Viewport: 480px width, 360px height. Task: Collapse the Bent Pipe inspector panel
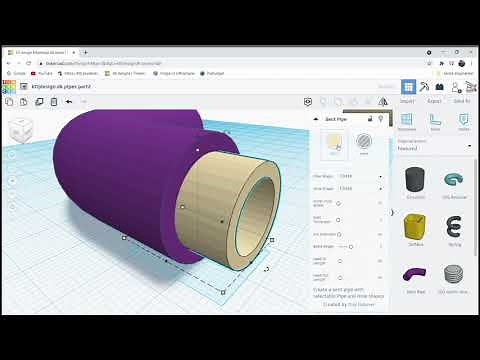(x=316, y=119)
